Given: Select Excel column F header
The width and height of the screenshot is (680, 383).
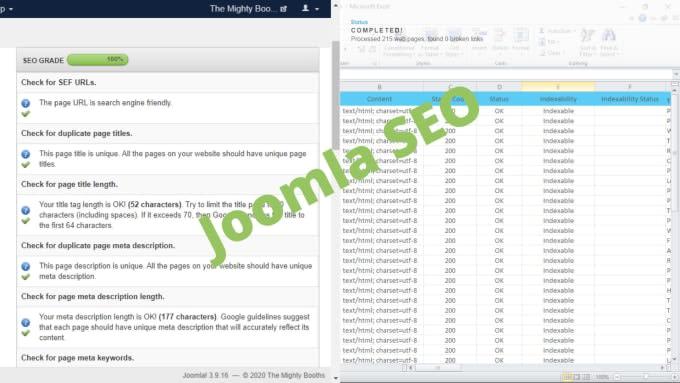Looking at the screenshot, I should [630, 87].
